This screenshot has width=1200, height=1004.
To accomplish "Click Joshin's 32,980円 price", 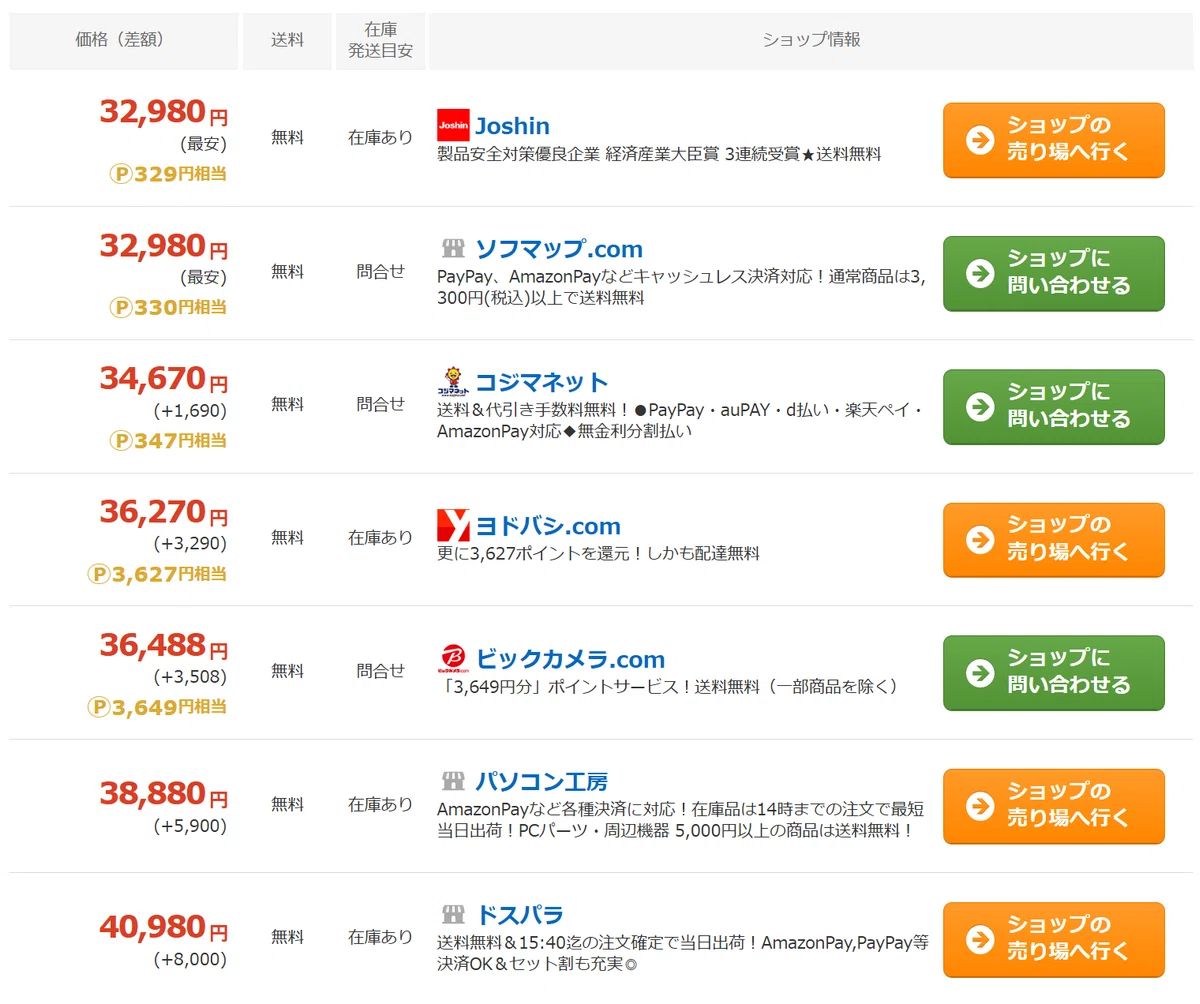I will 164,111.
